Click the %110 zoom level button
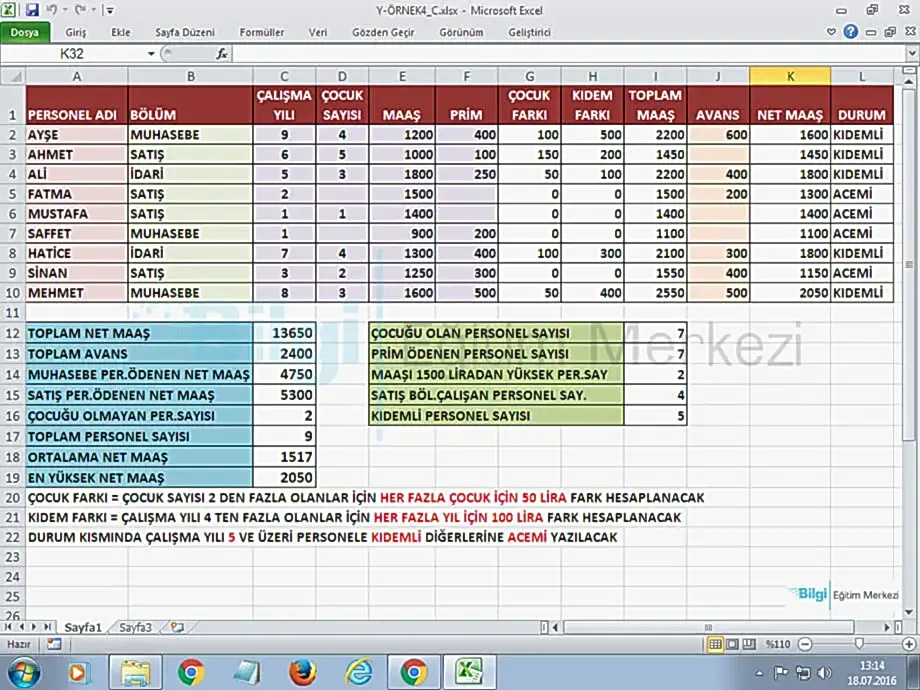The width and height of the screenshot is (920, 690). (779, 645)
